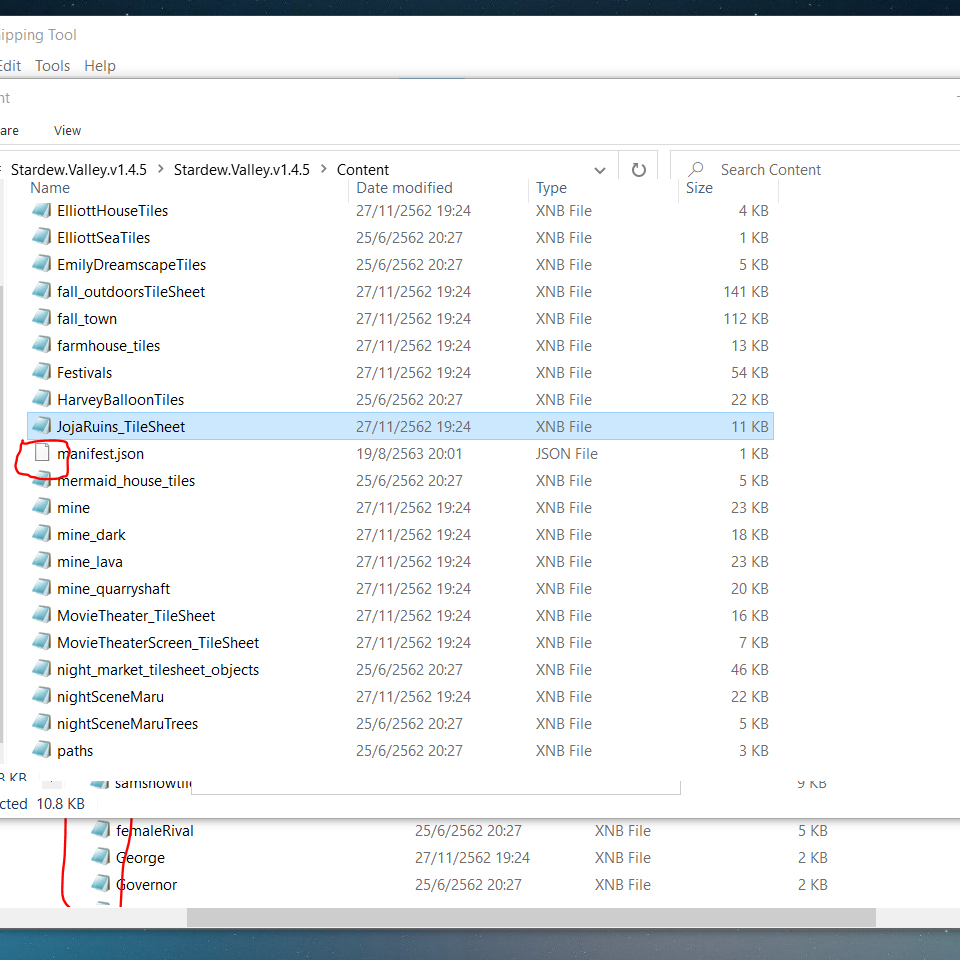Click the ElliottHouseTiles XNB file icon
Image resolution: width=960 pixels, height=960 pixels.
point(42,211)
